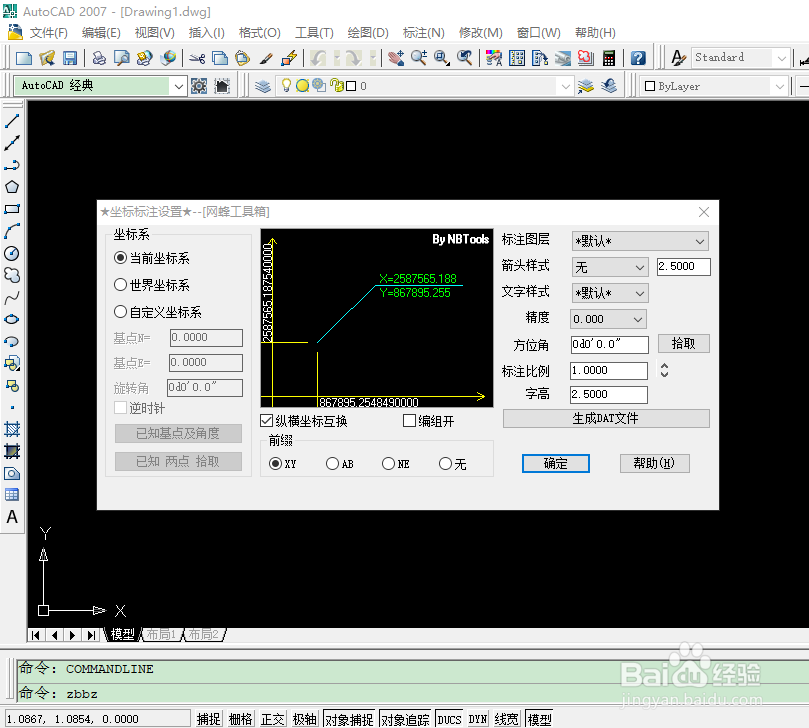The image size is (809, 728).
Task: Choose NE prefix radio button
Action: pos(389,464)
